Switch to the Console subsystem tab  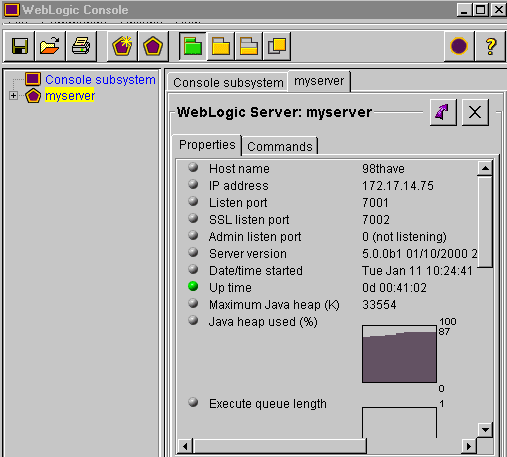[x=228, y=82]
